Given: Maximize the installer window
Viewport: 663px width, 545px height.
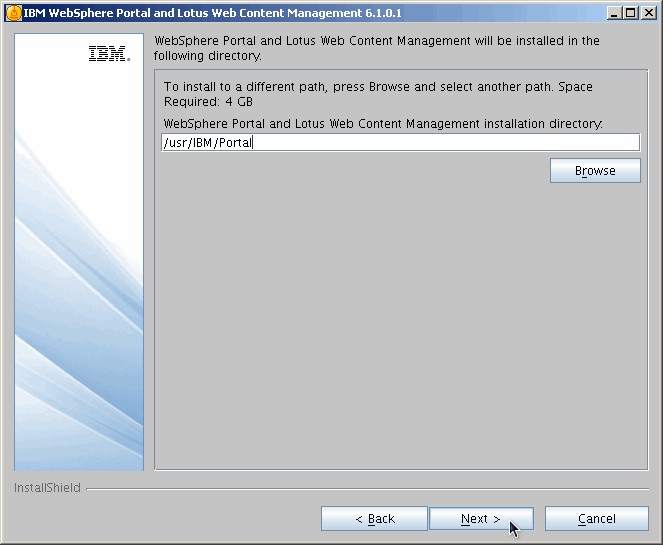Looking at the screenshot, I should (x=629, y=13).
